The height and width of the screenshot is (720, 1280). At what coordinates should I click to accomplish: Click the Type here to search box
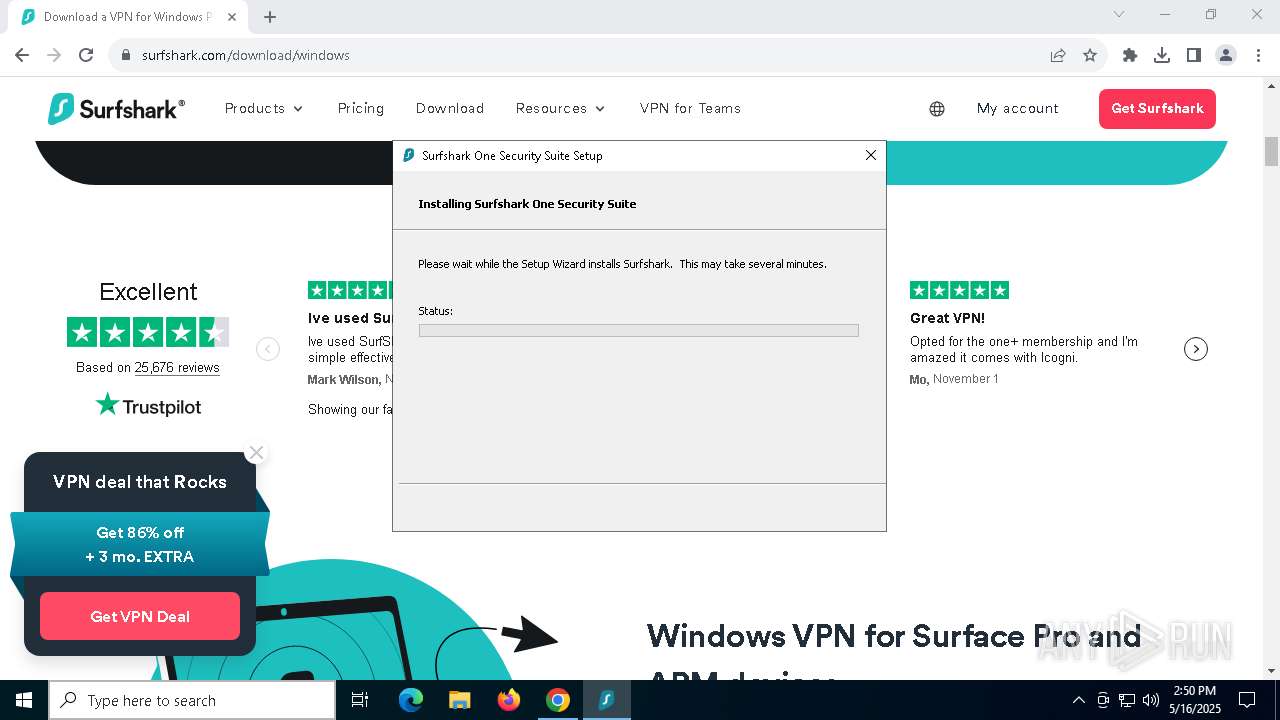192,700
